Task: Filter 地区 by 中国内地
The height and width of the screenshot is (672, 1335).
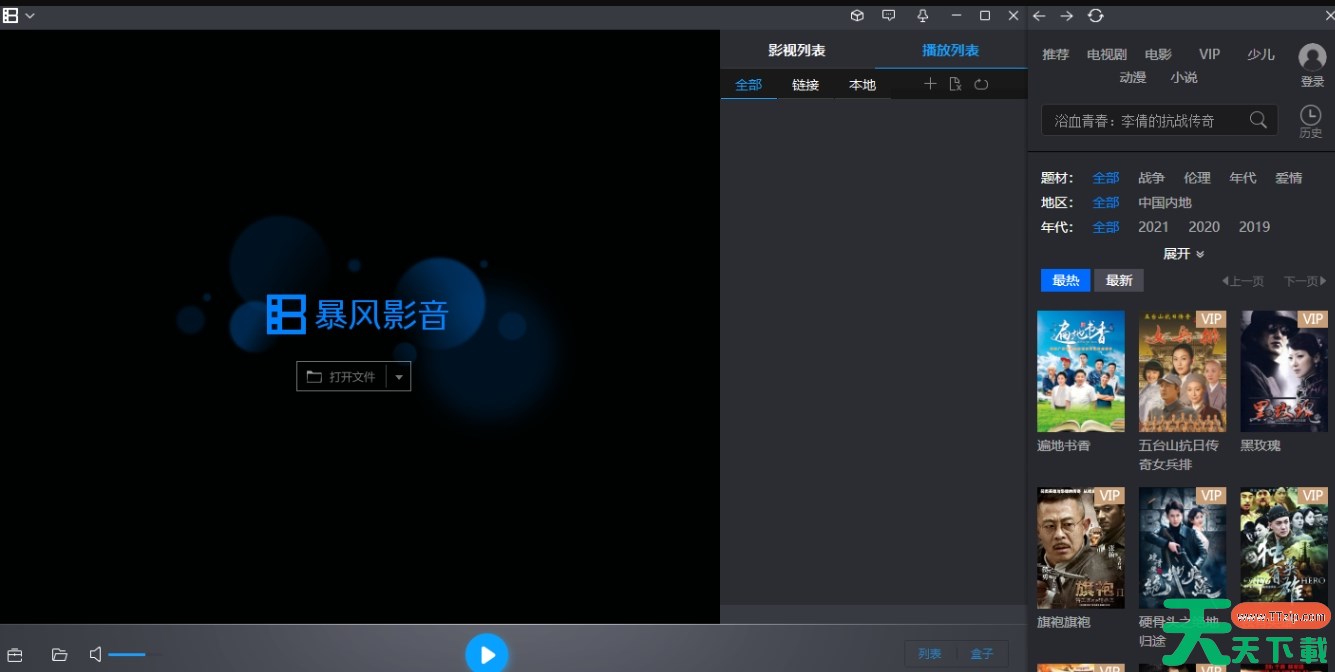Action: (x=1165, y=202)
